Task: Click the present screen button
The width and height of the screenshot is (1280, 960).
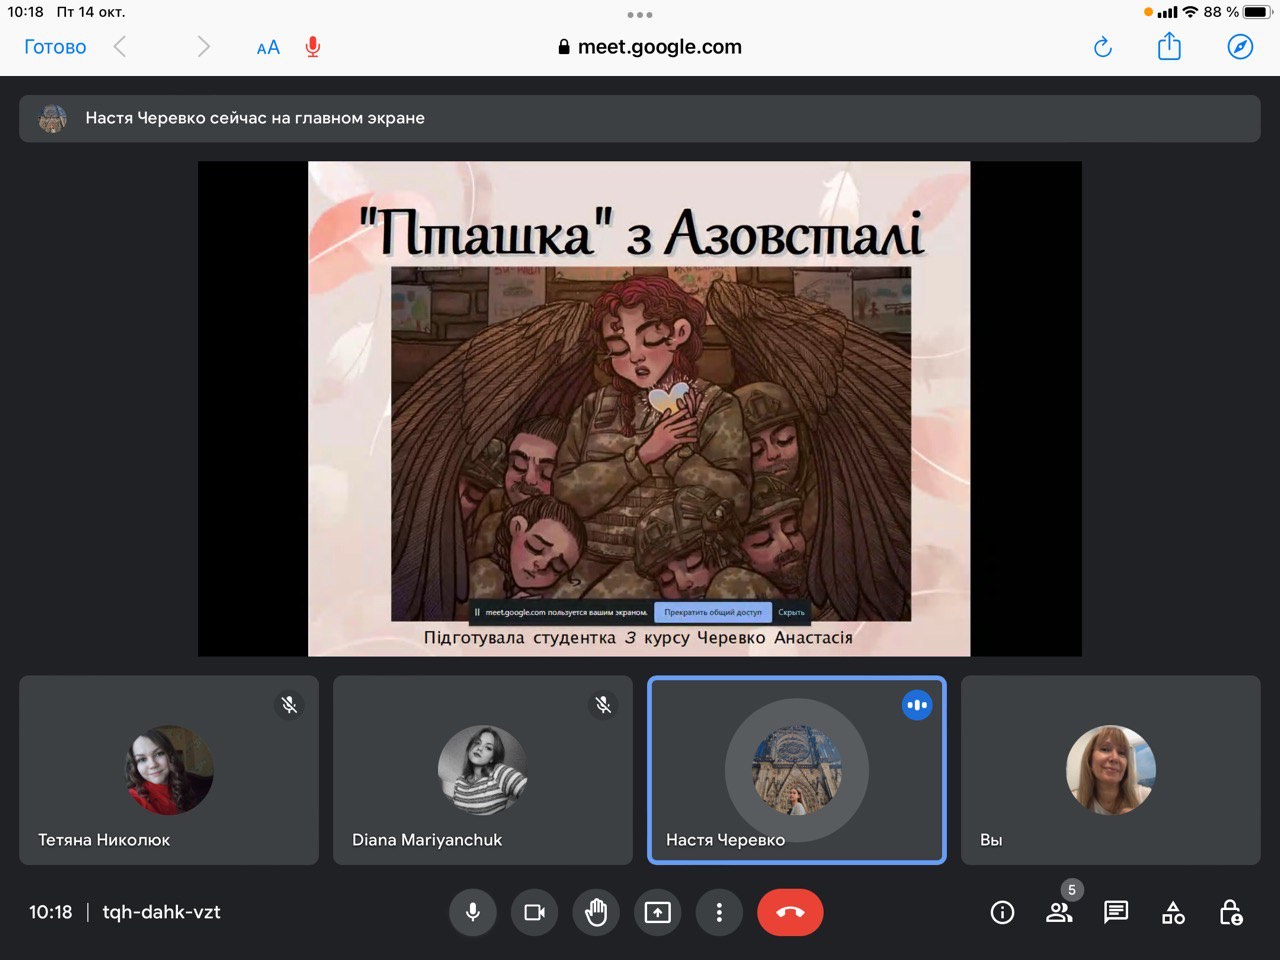Action: point(658,912)
